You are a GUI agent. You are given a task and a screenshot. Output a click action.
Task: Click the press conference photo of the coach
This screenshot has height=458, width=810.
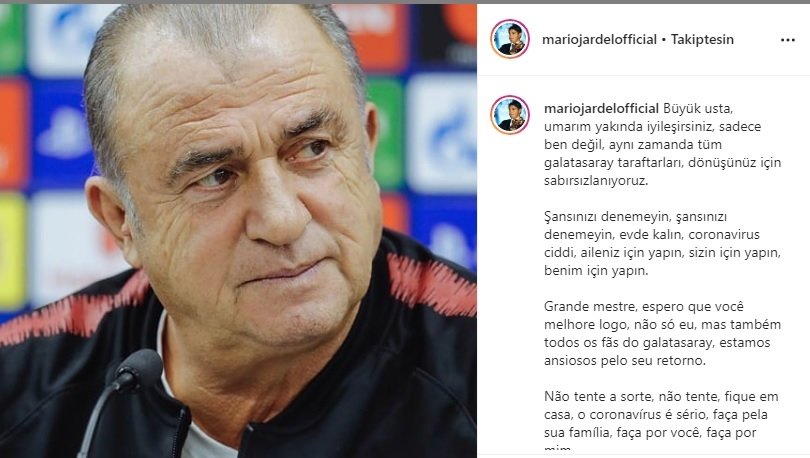tap(238, 231)
